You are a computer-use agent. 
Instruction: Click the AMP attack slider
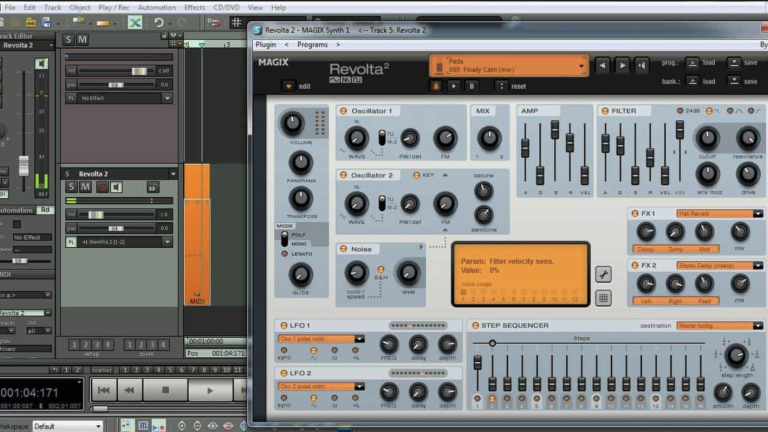point(525,147)
